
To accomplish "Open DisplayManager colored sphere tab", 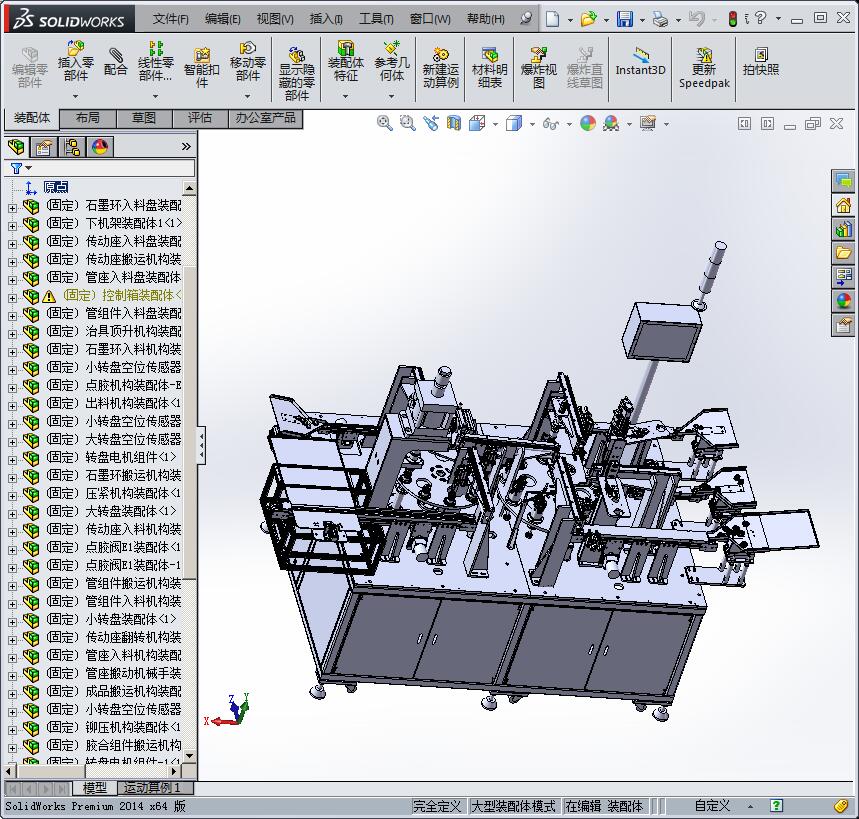I will pos(100,147).
